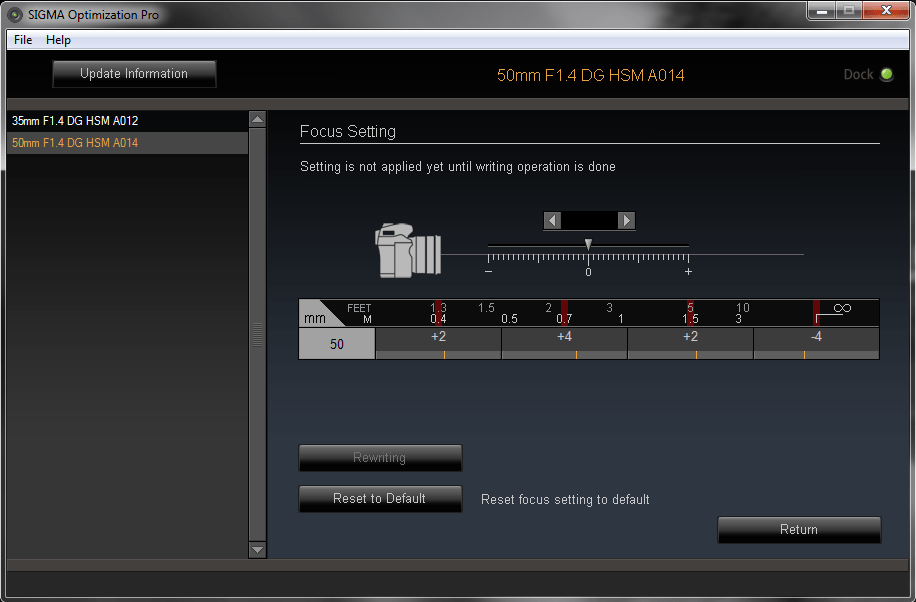Switch distance units to M

point(367,316)
